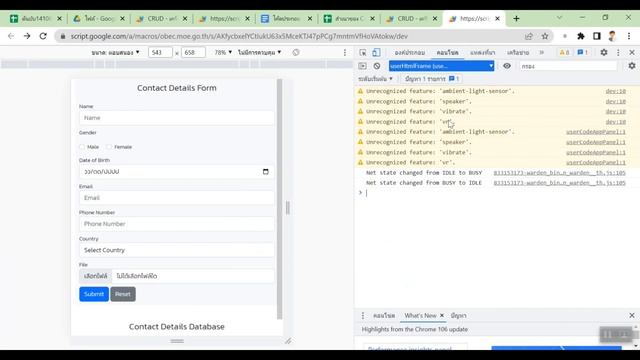
Task: Open the tab search chevron
Action: click(x=559, y=18)
